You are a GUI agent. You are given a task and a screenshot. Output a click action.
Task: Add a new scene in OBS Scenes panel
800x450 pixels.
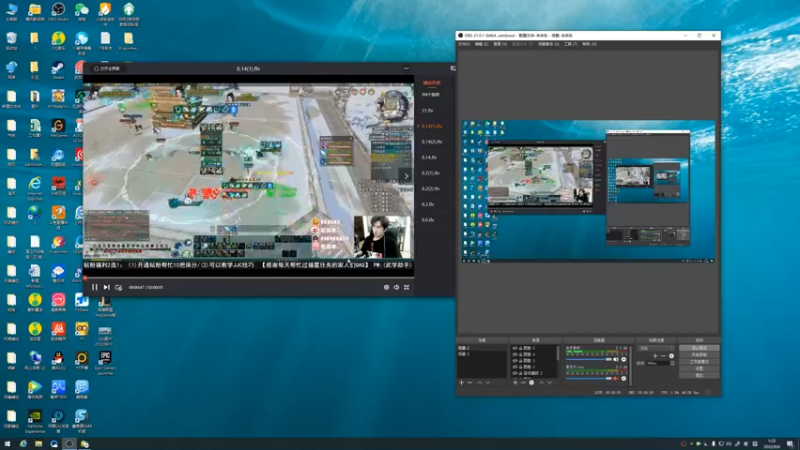[461, 383]
